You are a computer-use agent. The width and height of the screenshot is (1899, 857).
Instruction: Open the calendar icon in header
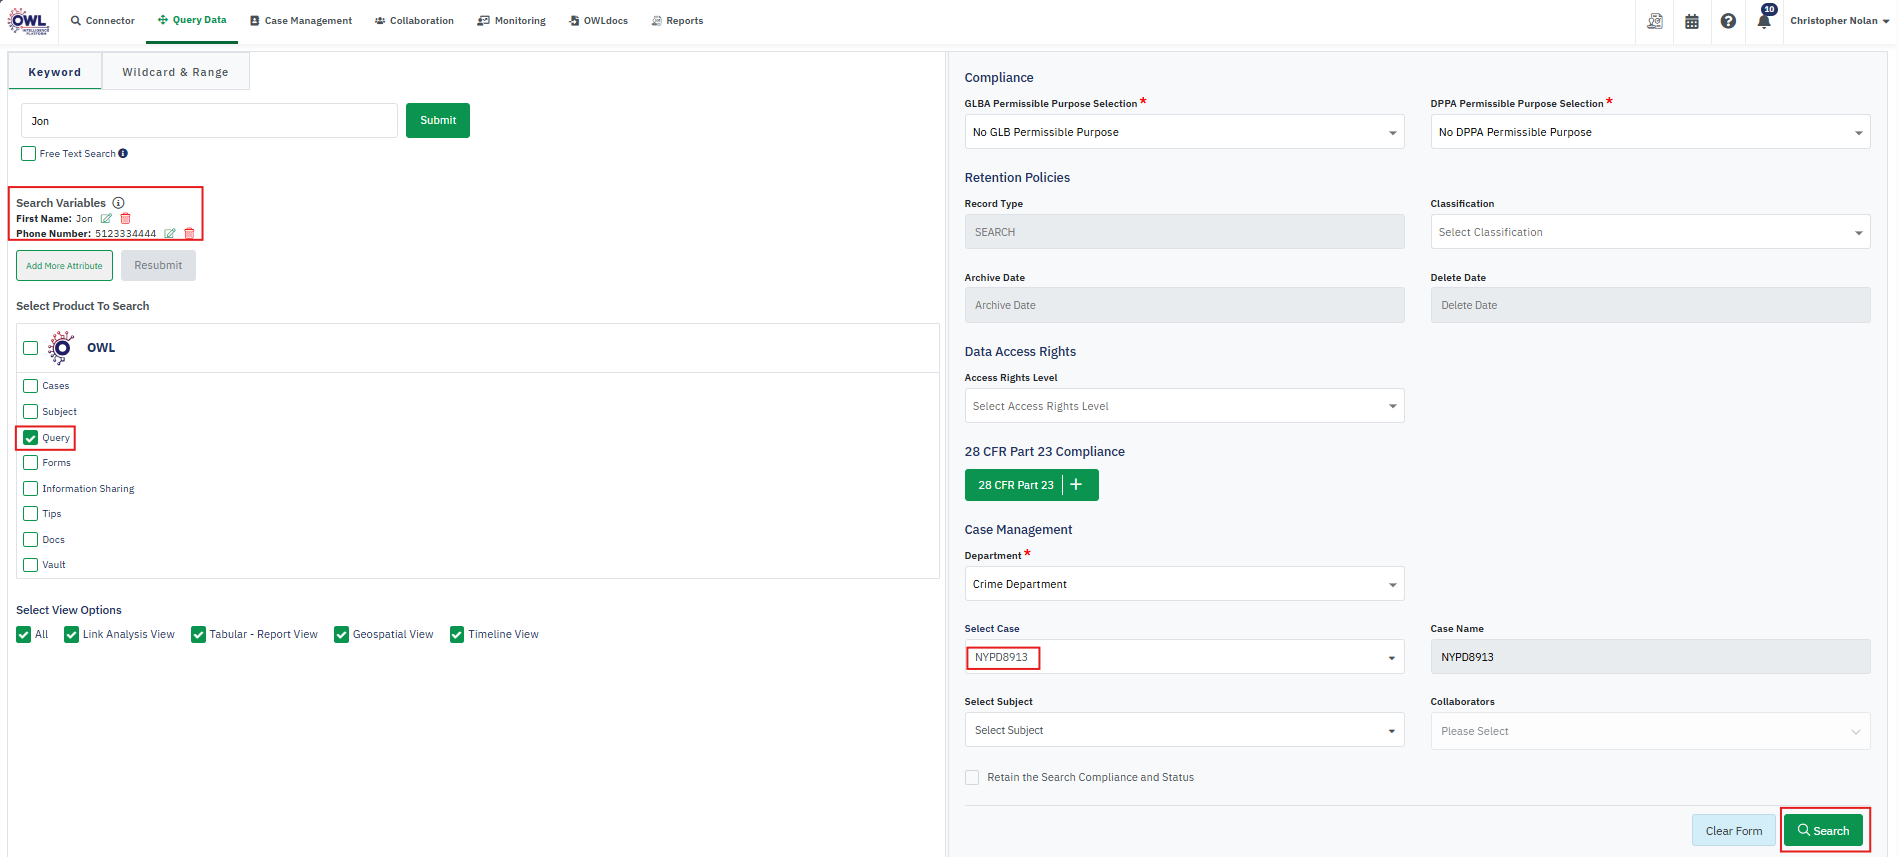point(1692,21)
